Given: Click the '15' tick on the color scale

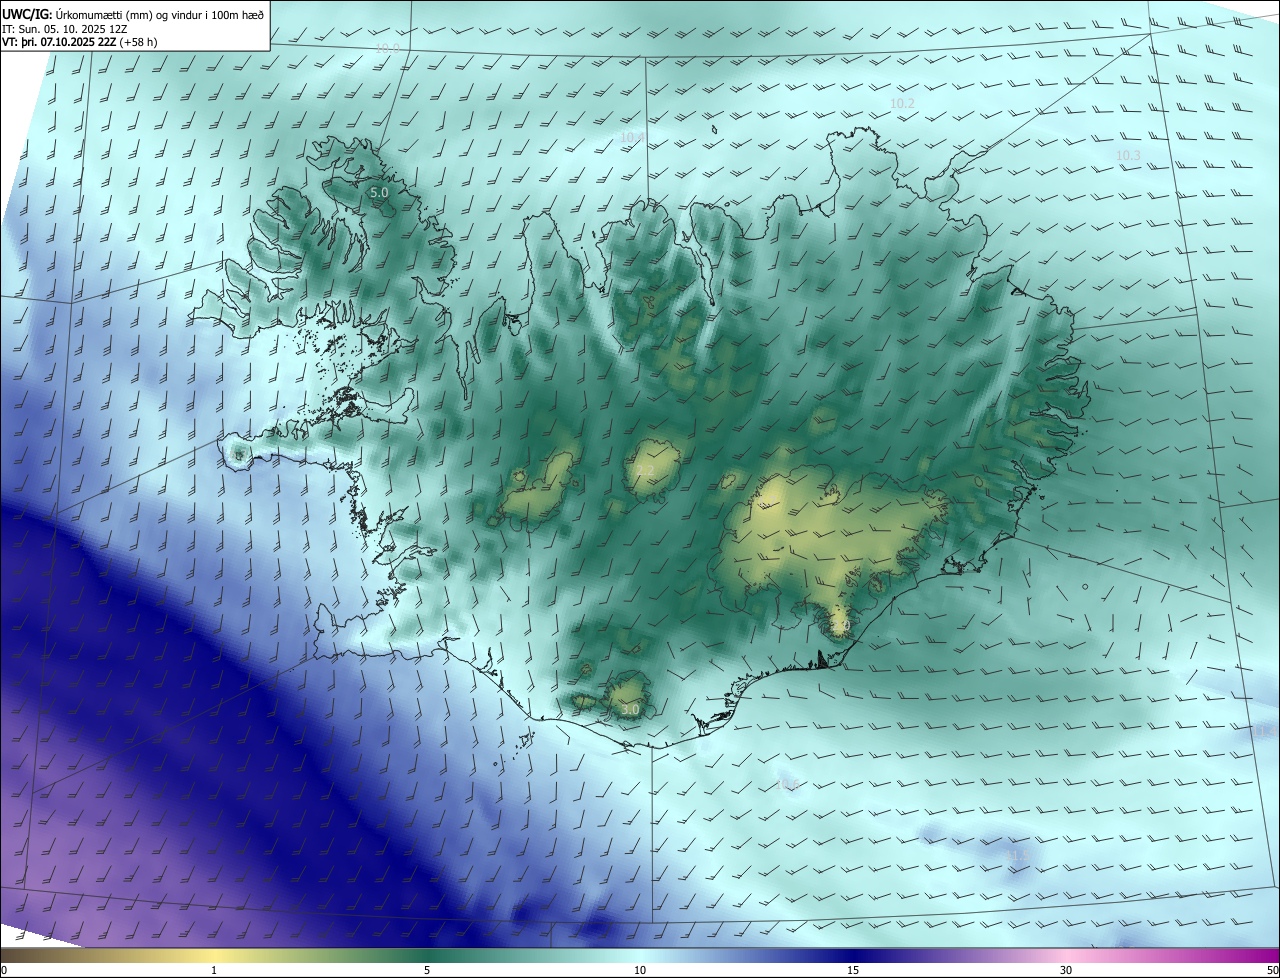Looking at the screenshot, I should 853,970.
